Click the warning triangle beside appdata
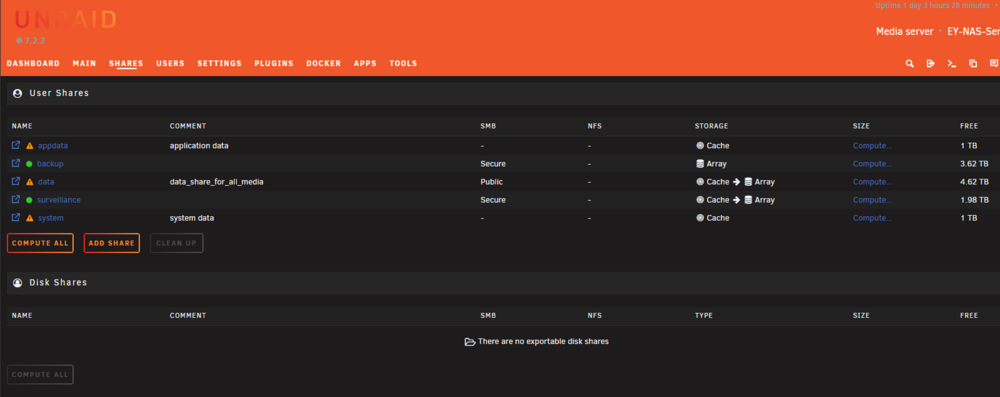Image resolution: width=1000 pixels, height=397 pixels. [x=29, y=146]
